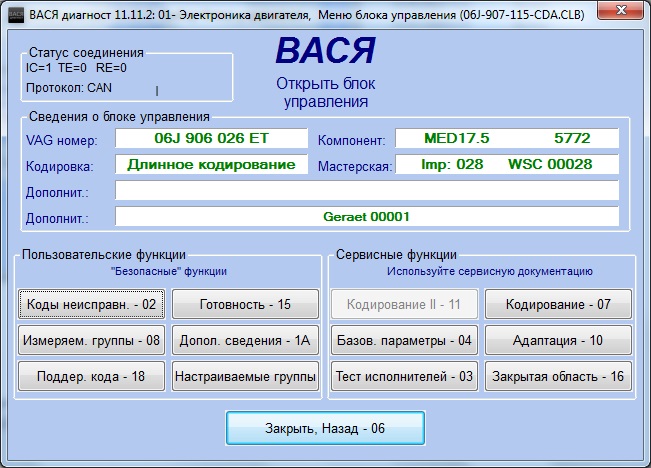Click the Компонент field MED17.5

pyautogui.click(x=506, y=138)
